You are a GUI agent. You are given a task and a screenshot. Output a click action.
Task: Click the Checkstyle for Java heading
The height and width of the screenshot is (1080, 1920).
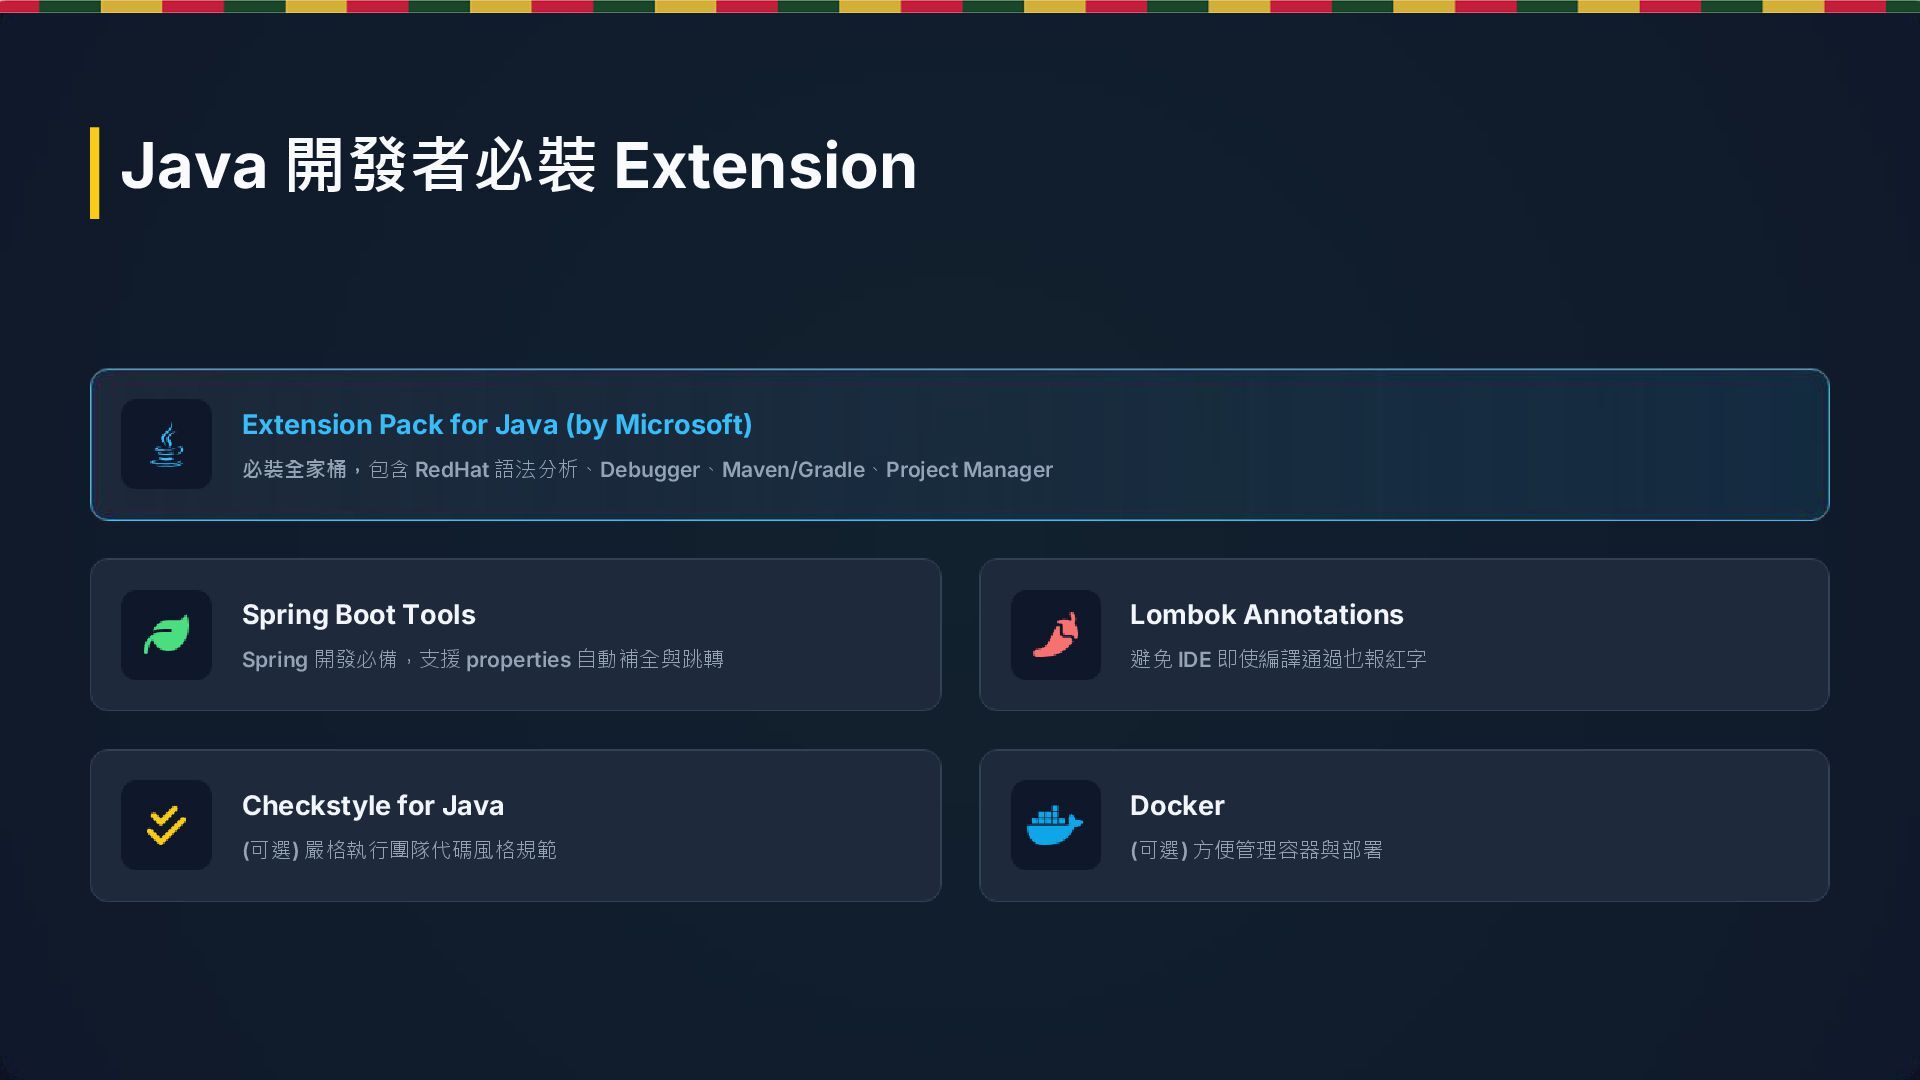click(372, 805)
